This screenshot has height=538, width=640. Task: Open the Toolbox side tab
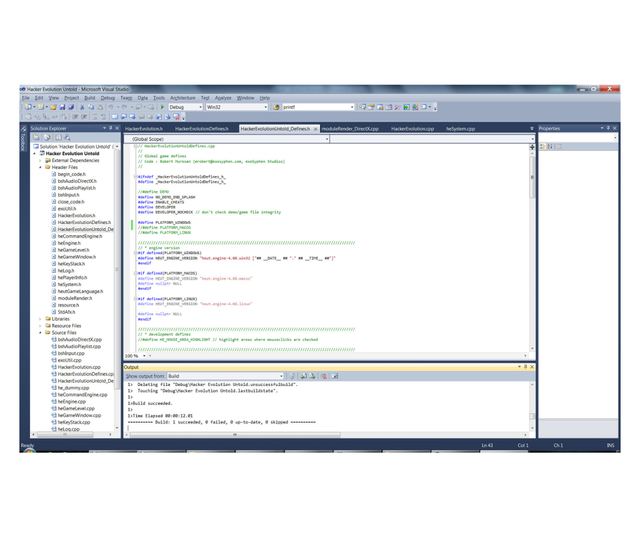coord(23,141)
